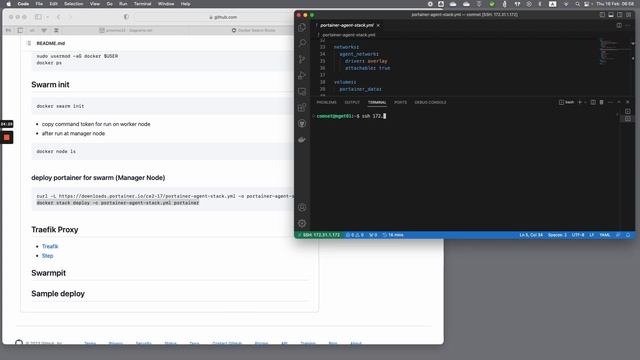Open the Step link in README

click(x=47, y=256)
